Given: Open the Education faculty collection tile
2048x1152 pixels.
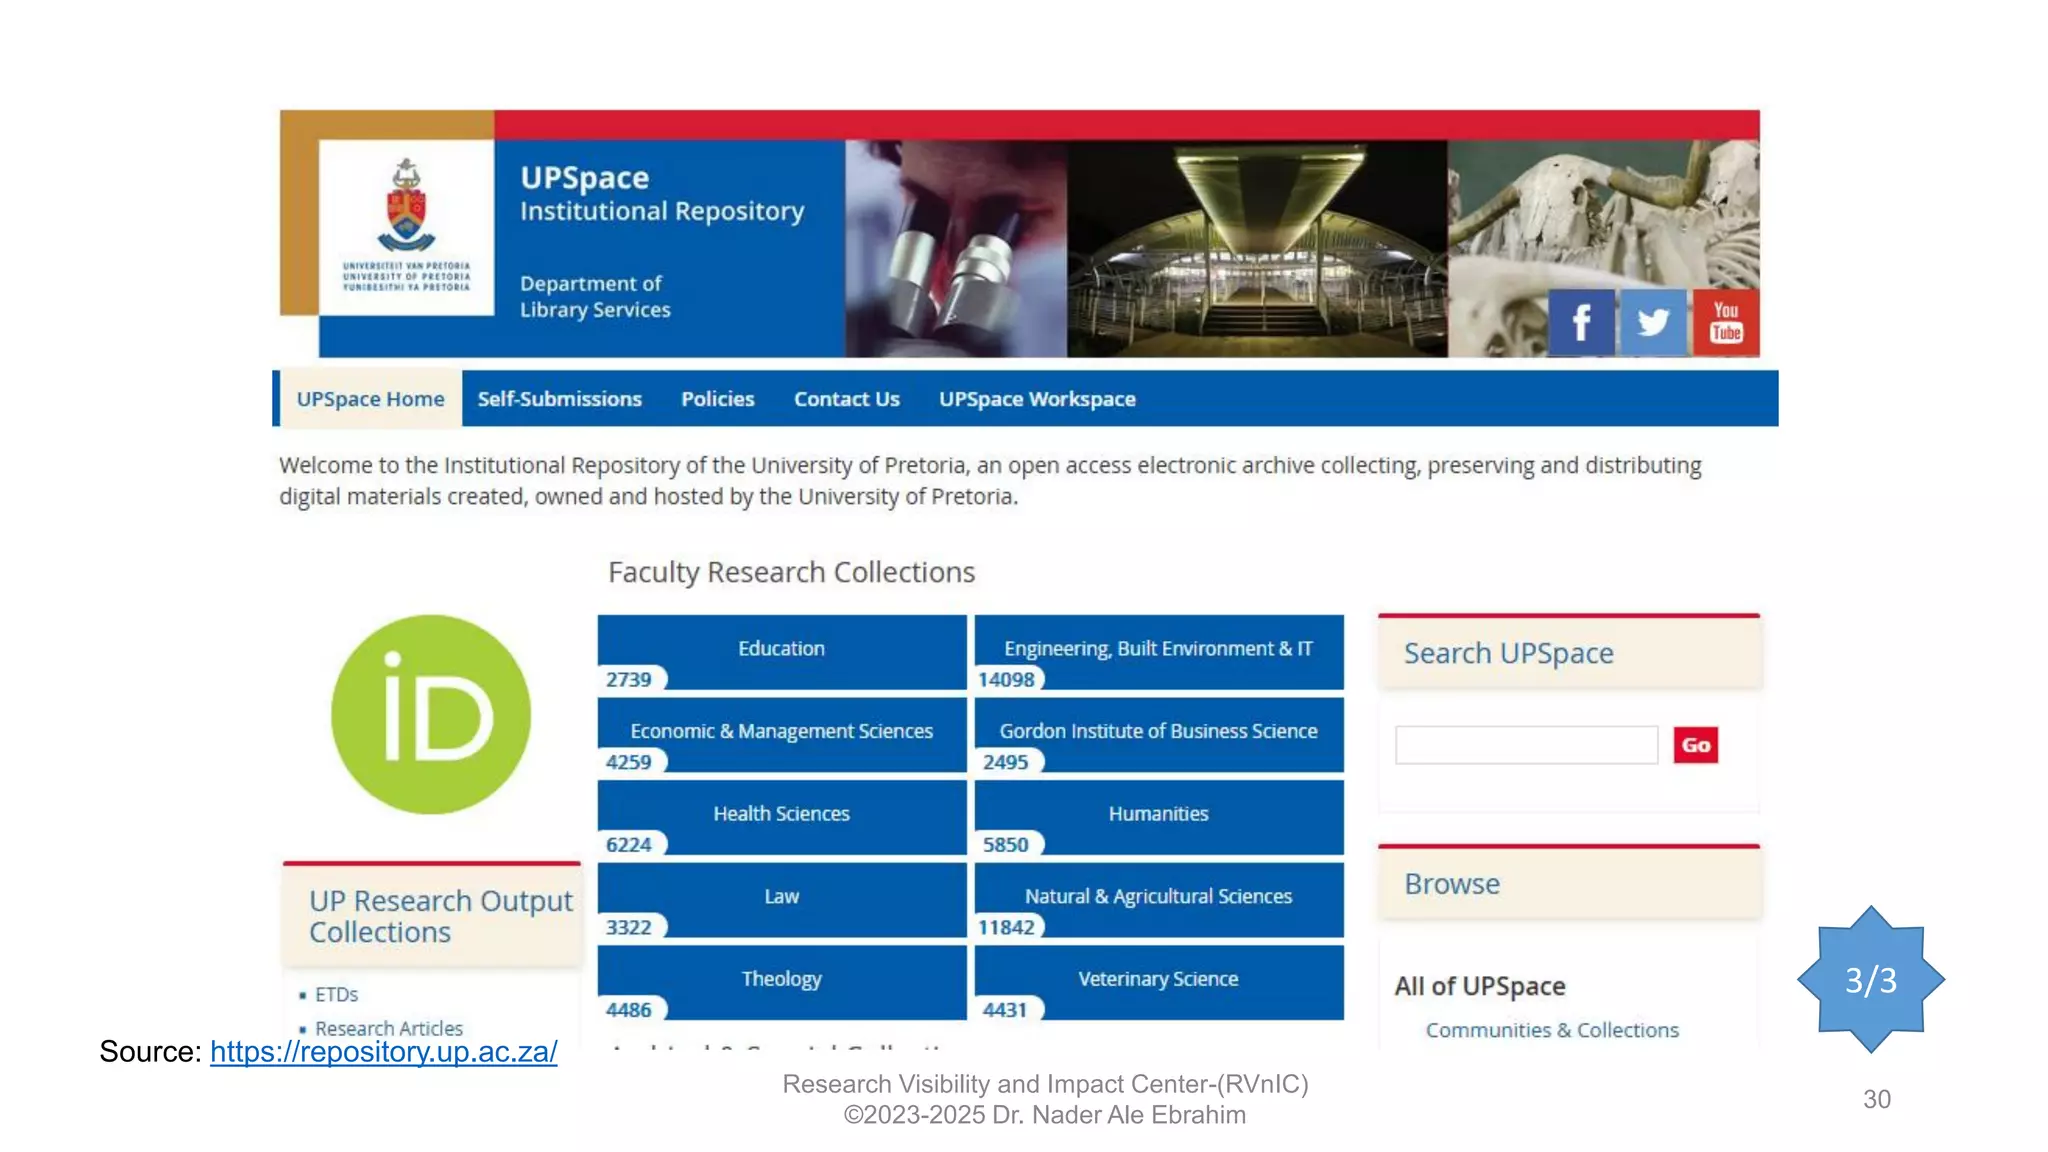Looking at the screenshot, I should pyautogui.click(x=782, y=649).
